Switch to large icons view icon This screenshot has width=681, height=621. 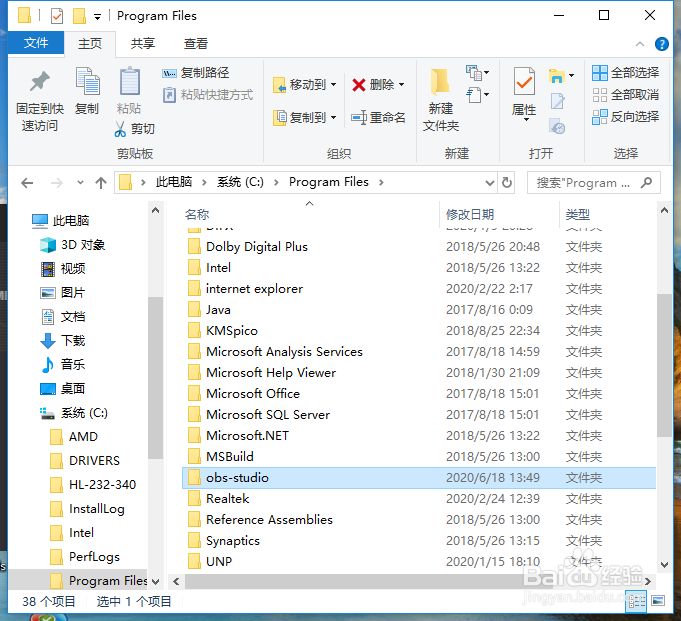click(658, 601)
